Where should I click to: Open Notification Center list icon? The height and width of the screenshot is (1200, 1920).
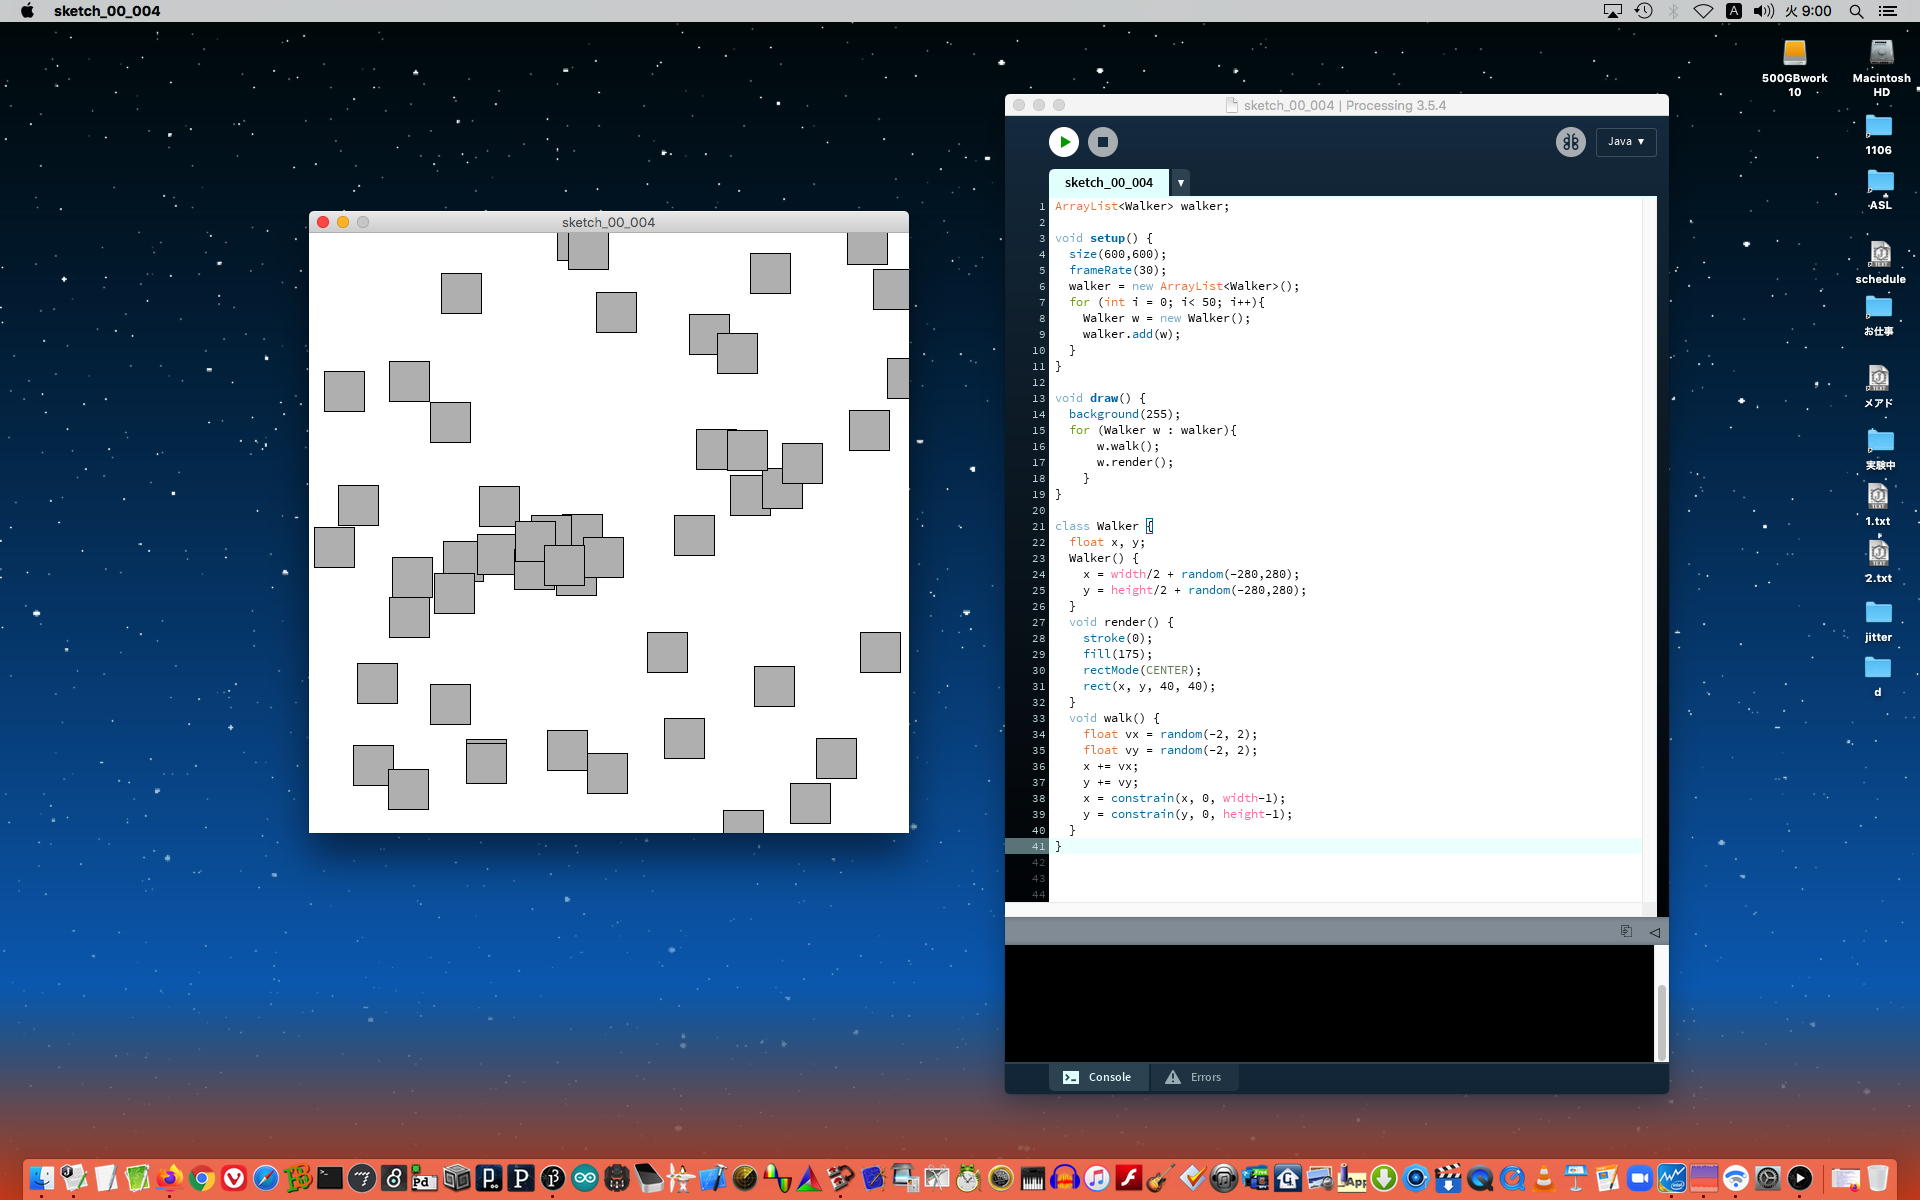click(1887, 11)
